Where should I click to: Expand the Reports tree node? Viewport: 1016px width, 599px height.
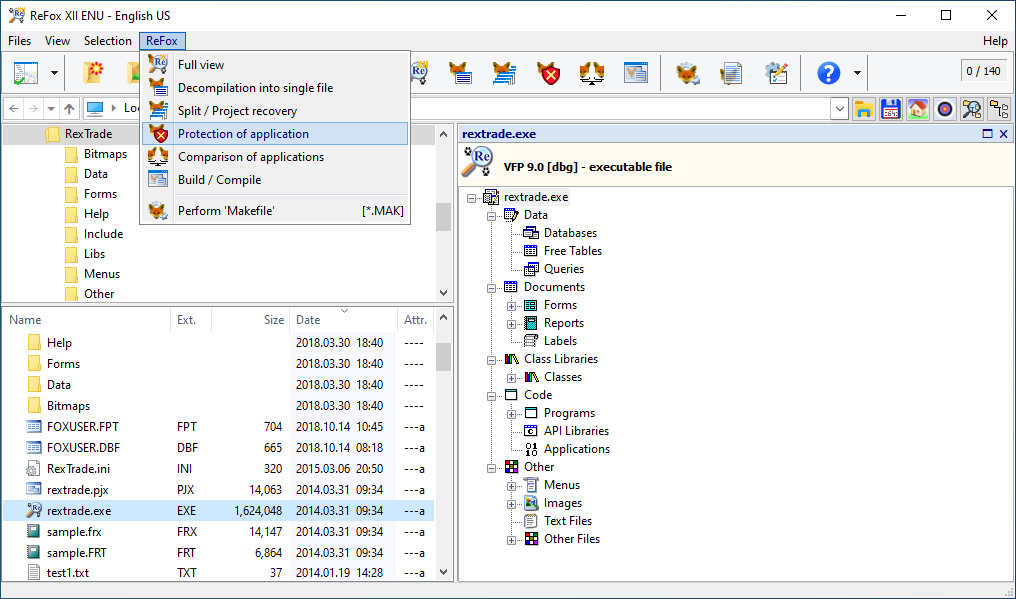(511, 324)
